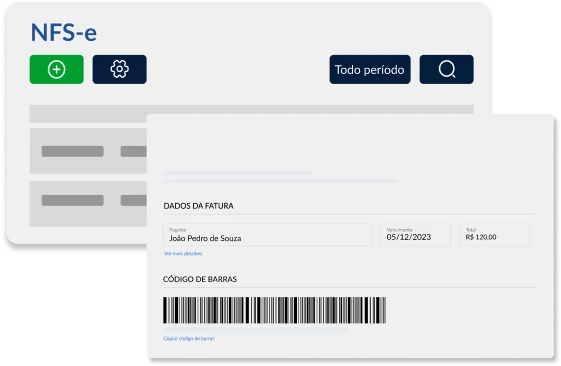
Task: Click the 'Ver mais detalhes' link
Action: pyautogui.click(x=183, y=254)
